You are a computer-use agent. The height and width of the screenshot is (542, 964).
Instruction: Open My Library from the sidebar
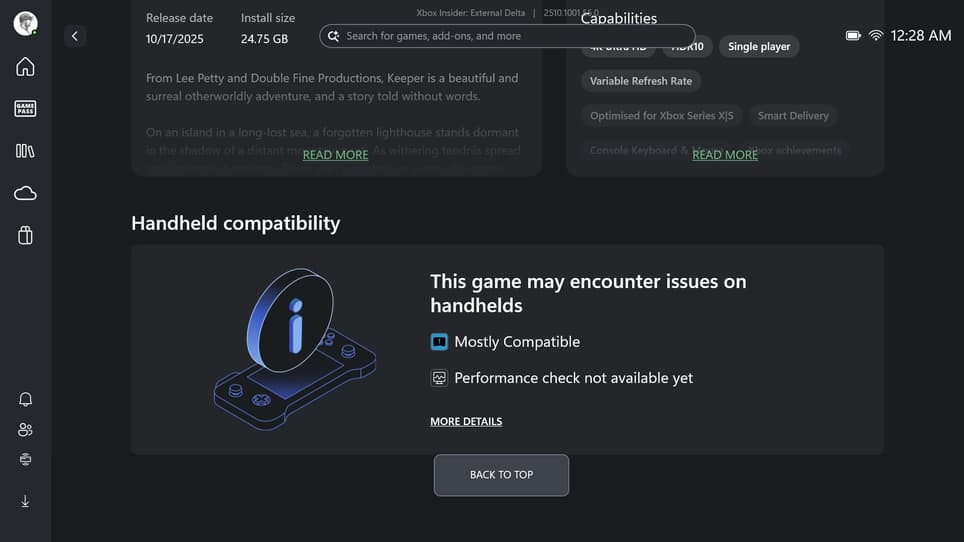(x=25, y=151)
